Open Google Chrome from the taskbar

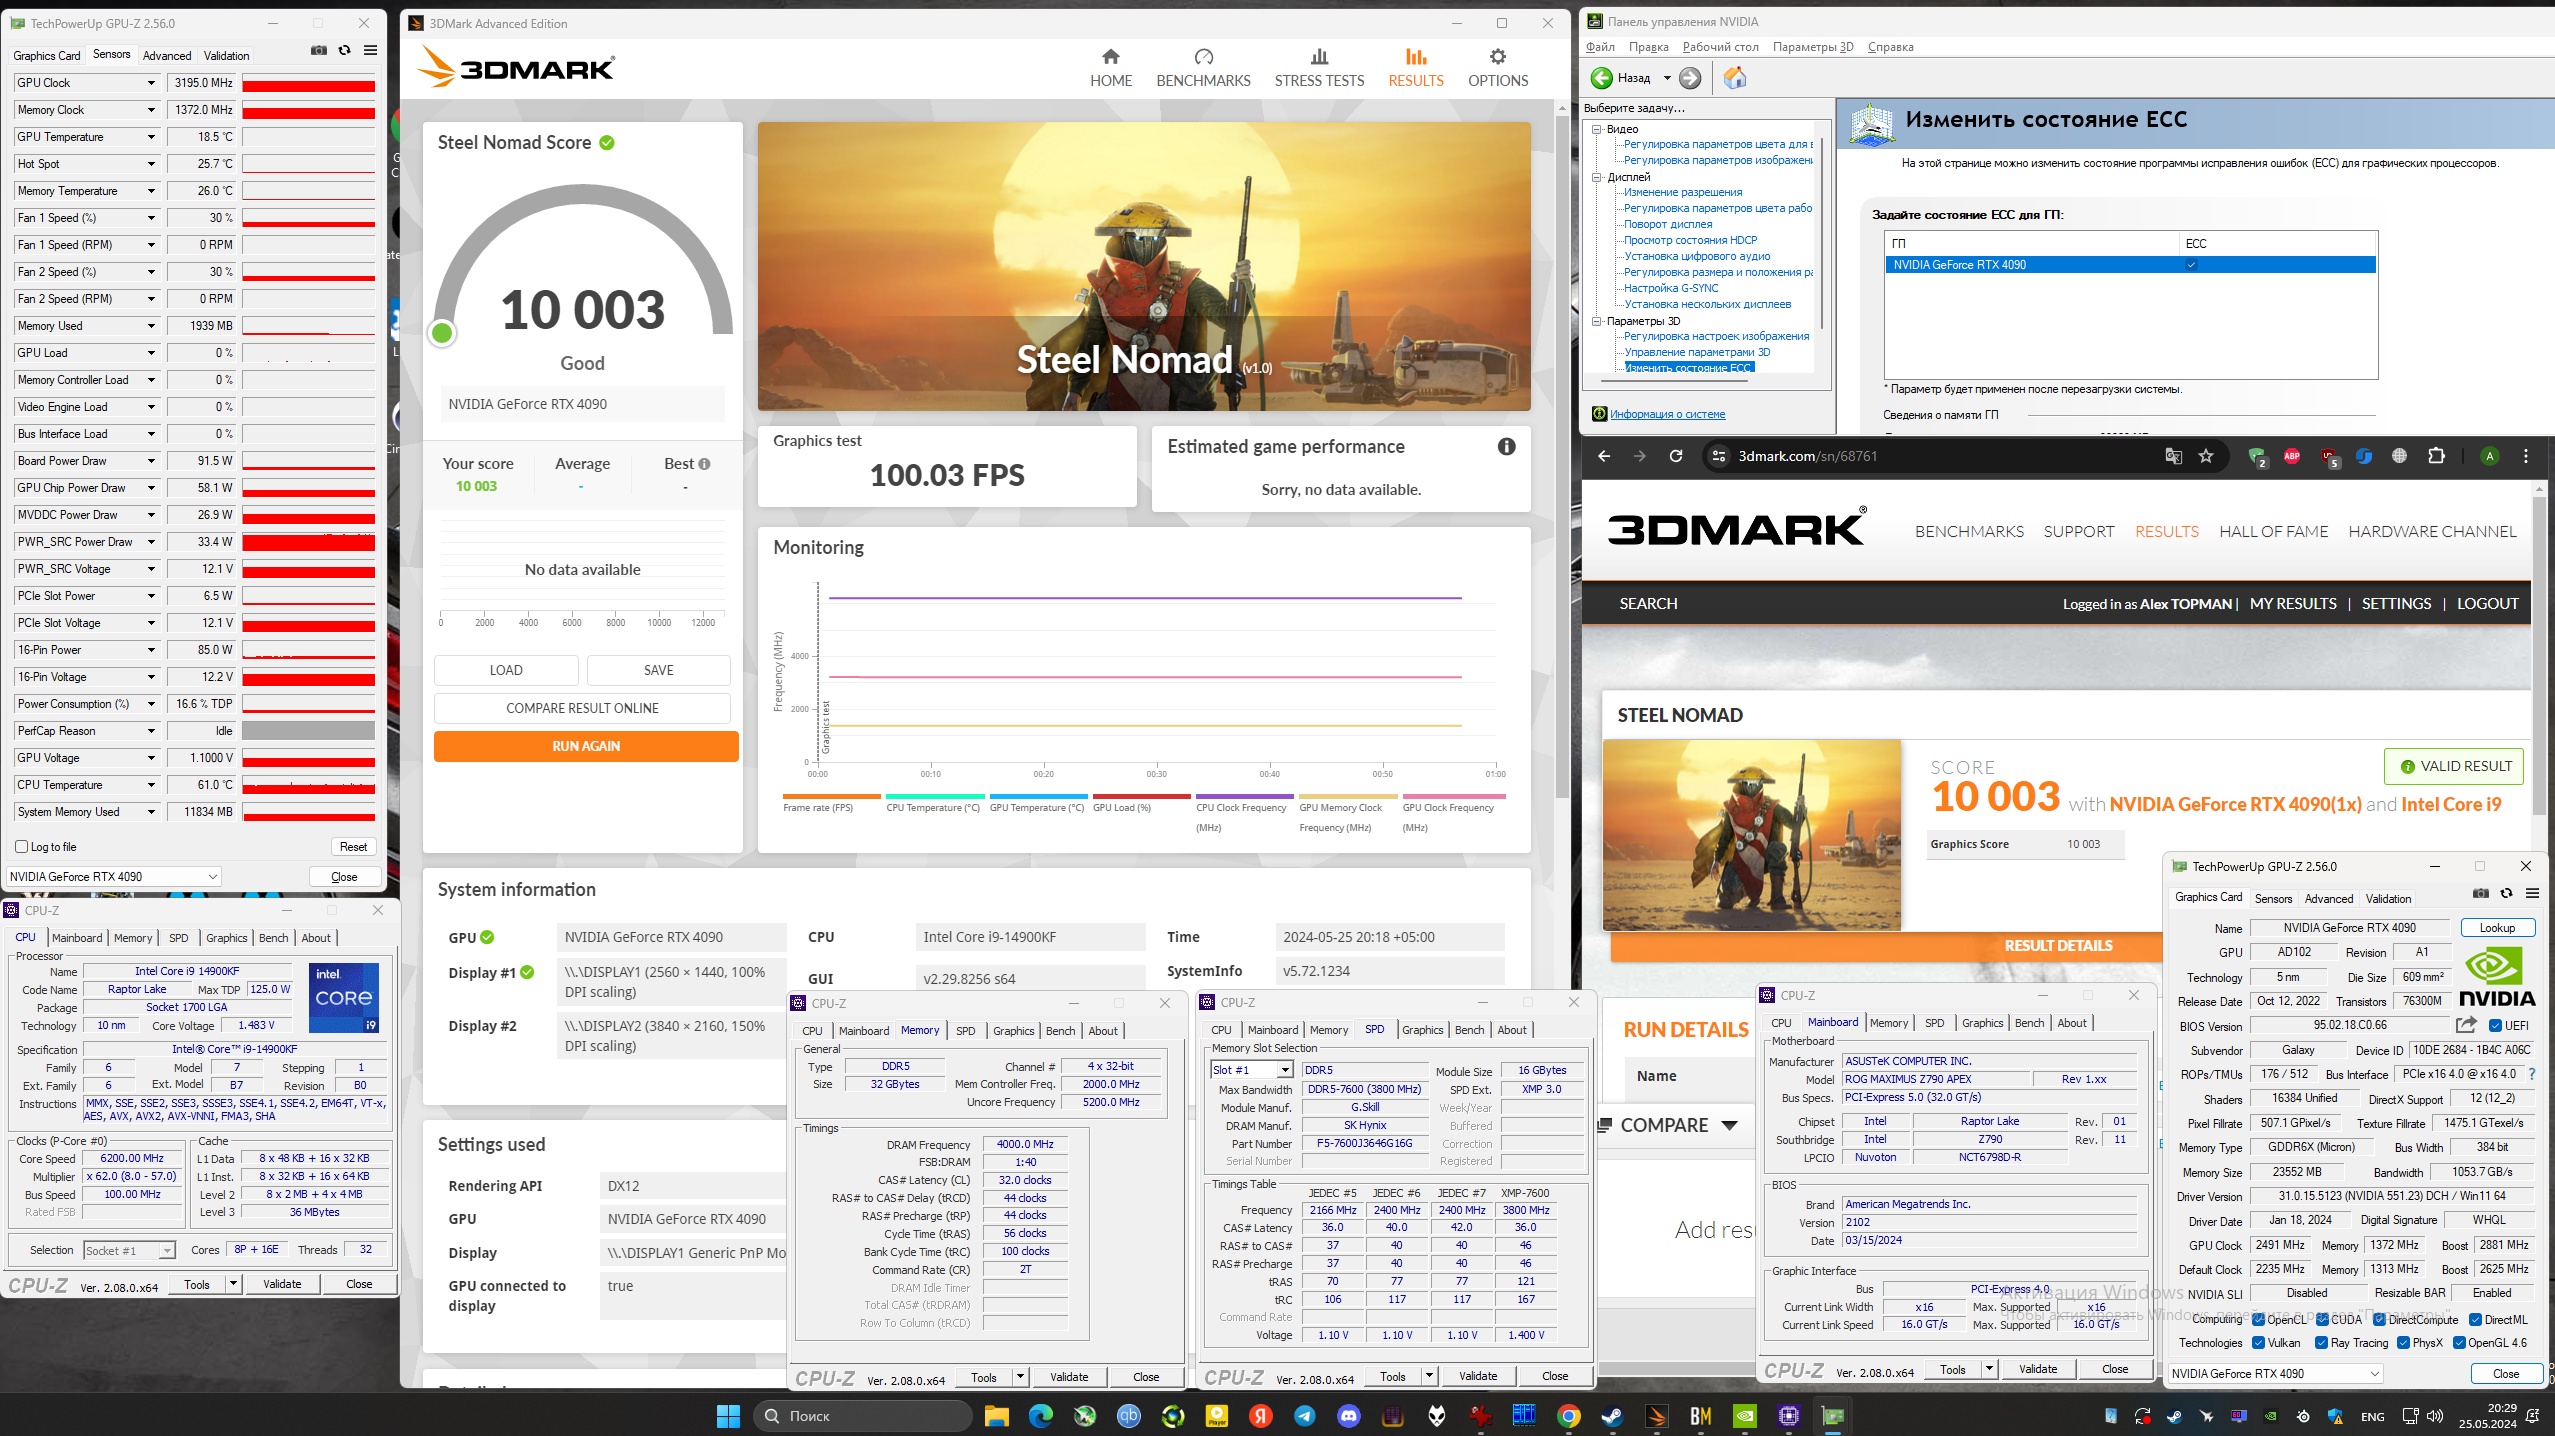click(1568, 1416)
